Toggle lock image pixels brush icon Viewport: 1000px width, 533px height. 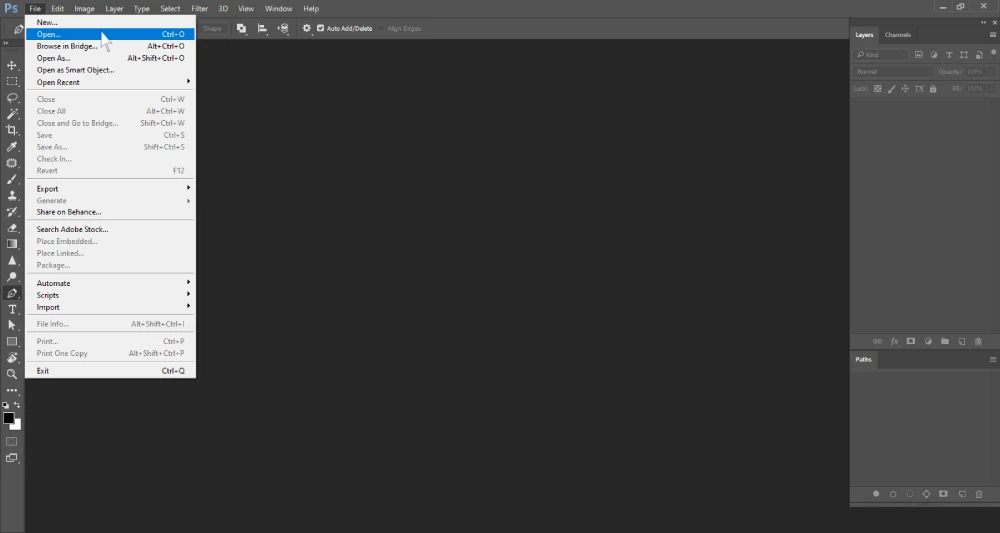click(892, 89)
